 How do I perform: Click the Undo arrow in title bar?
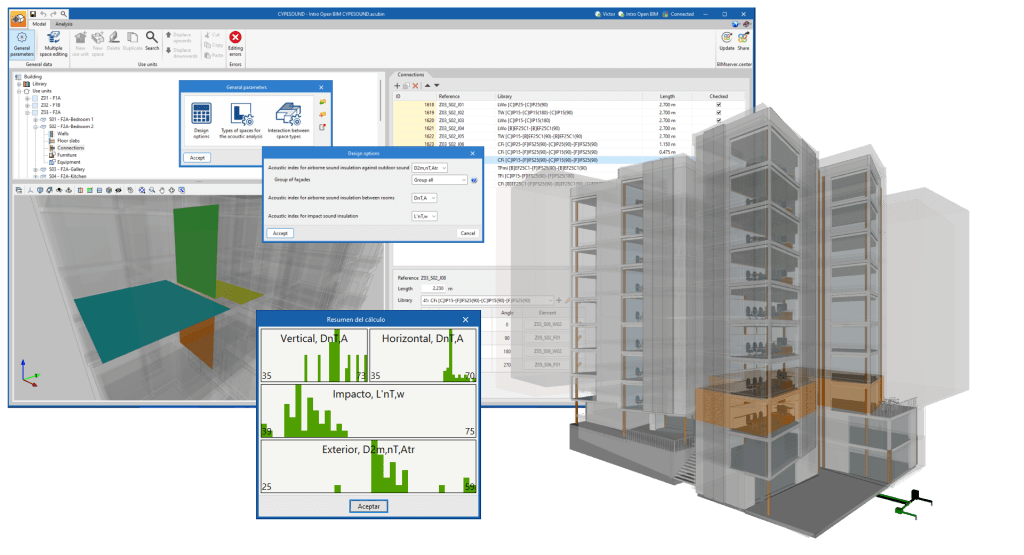tap(43, 14)
